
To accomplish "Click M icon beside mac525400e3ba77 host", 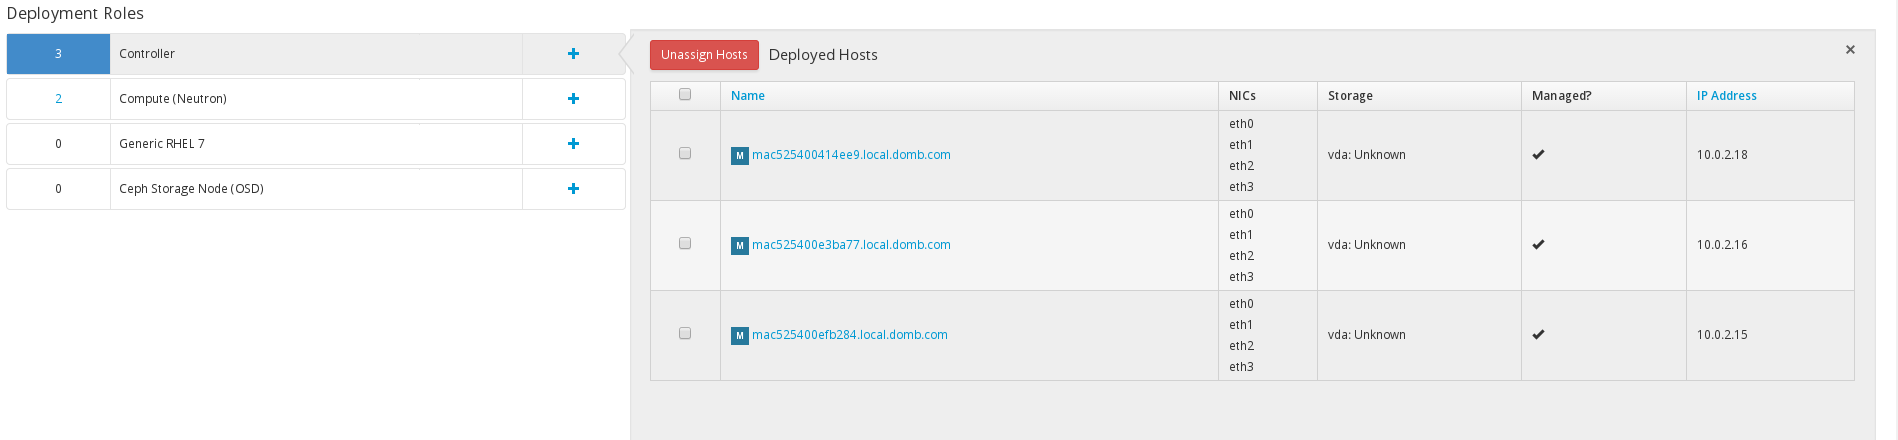I will point(740,246).
